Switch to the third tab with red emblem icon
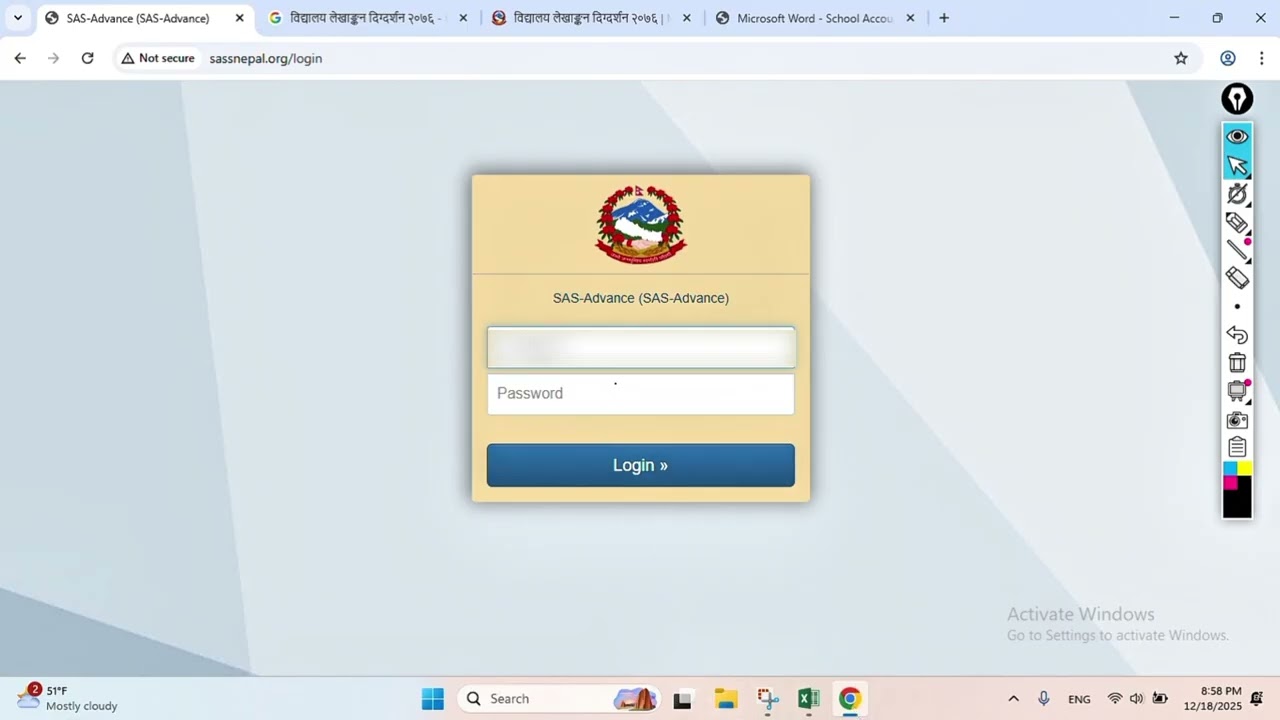This screenshot has width=1280, height=720. [x=589, y=18]
